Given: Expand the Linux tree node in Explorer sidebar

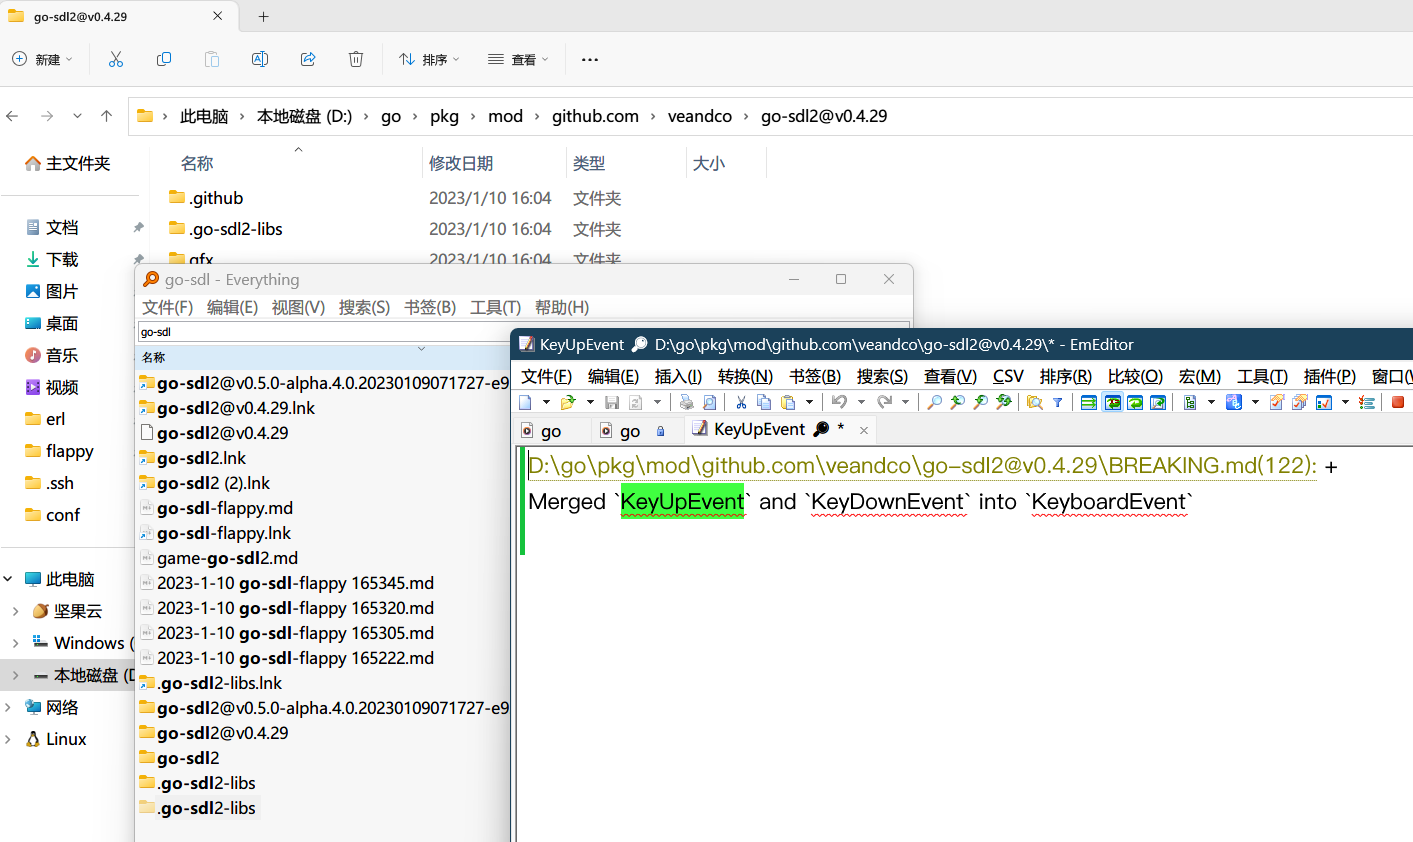Looking at the screenshot, I should click(8, 739).
